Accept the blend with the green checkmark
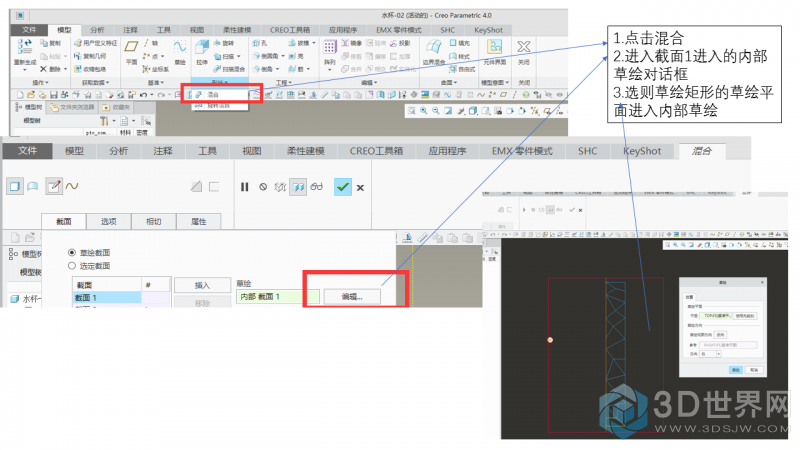Viewport: 800px width, 450px height. point(343,187)
